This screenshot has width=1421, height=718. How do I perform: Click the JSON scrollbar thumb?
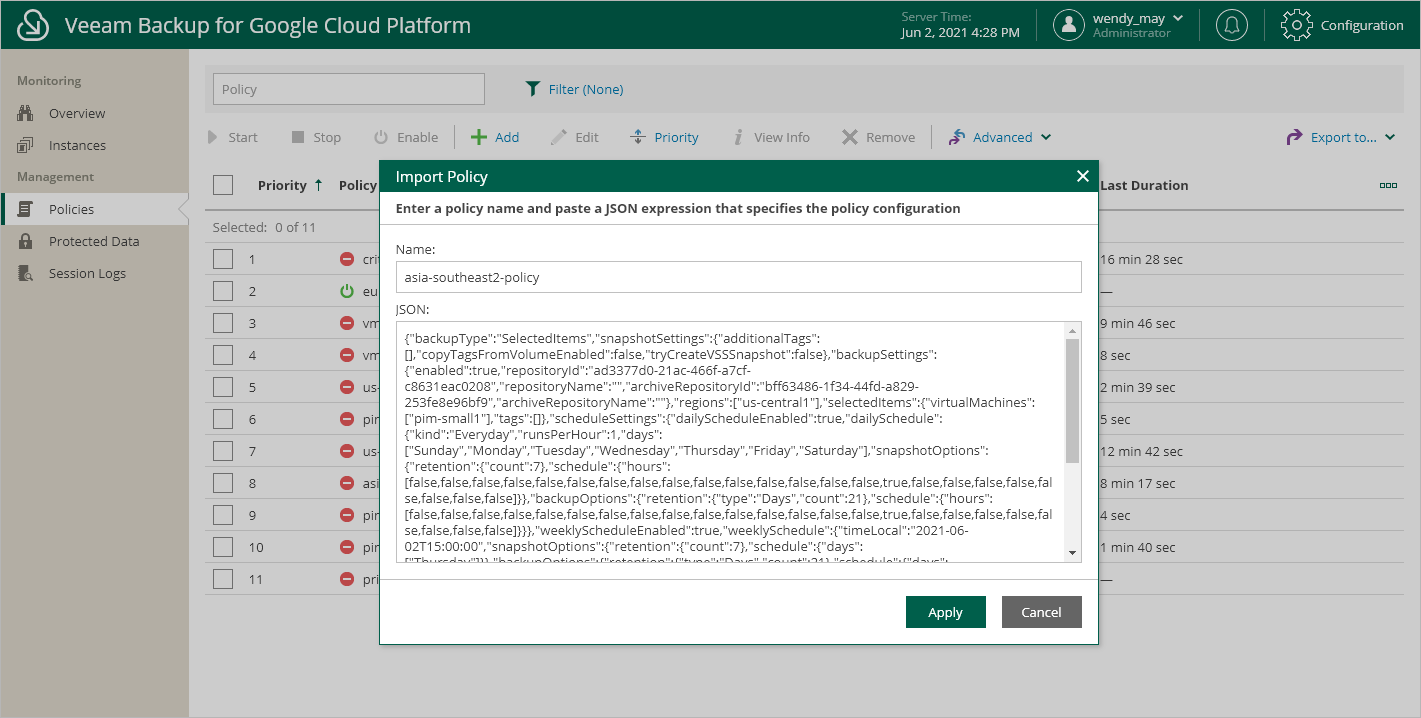(x=1073, y=400)
